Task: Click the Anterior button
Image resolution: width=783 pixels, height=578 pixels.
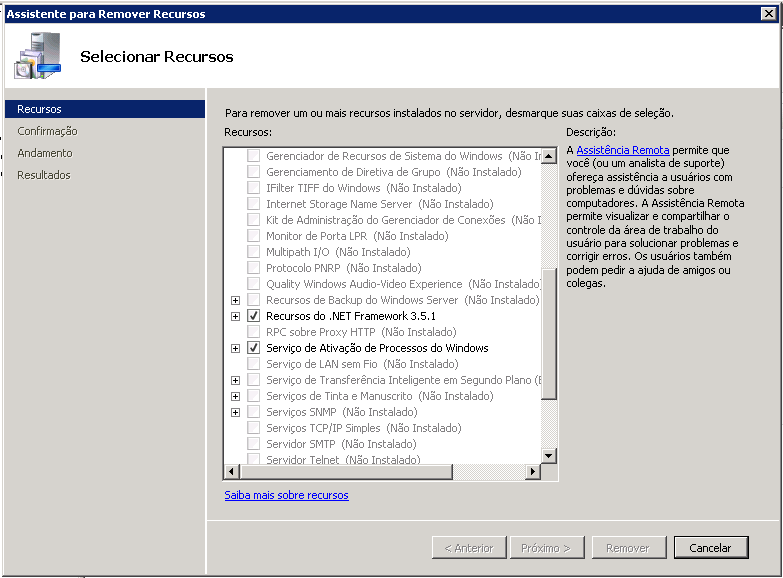Action: point(469,548)
